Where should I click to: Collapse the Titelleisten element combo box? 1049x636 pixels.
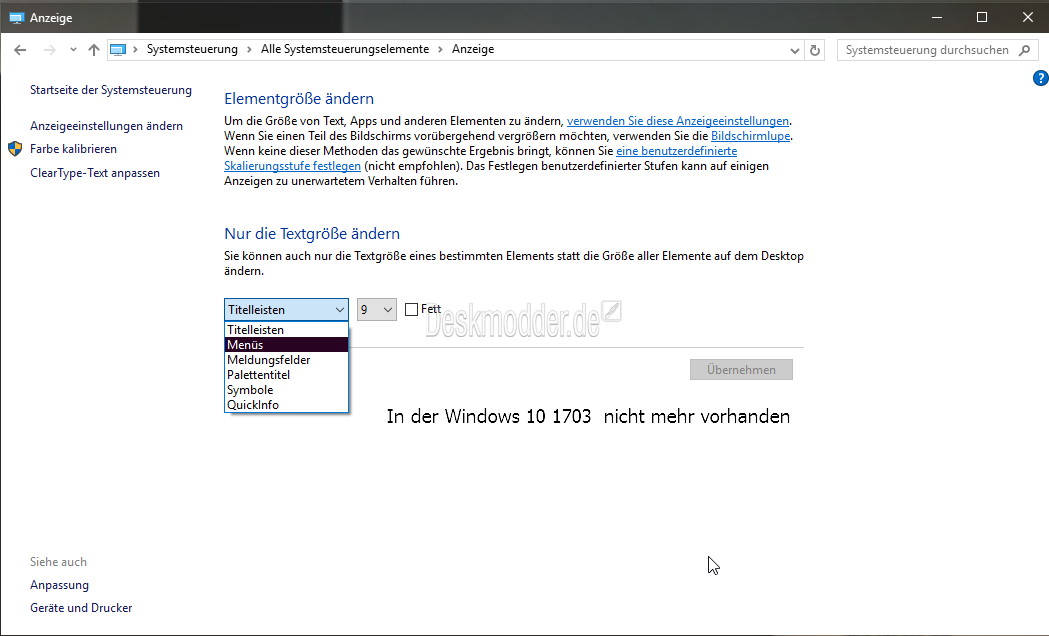pos(286,310)
